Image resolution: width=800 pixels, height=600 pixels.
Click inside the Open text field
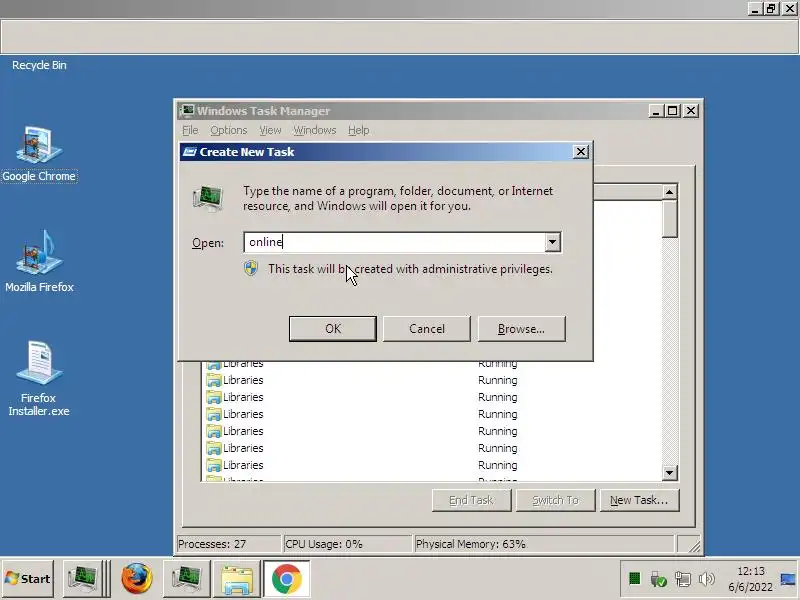click(x=394, y=242)
